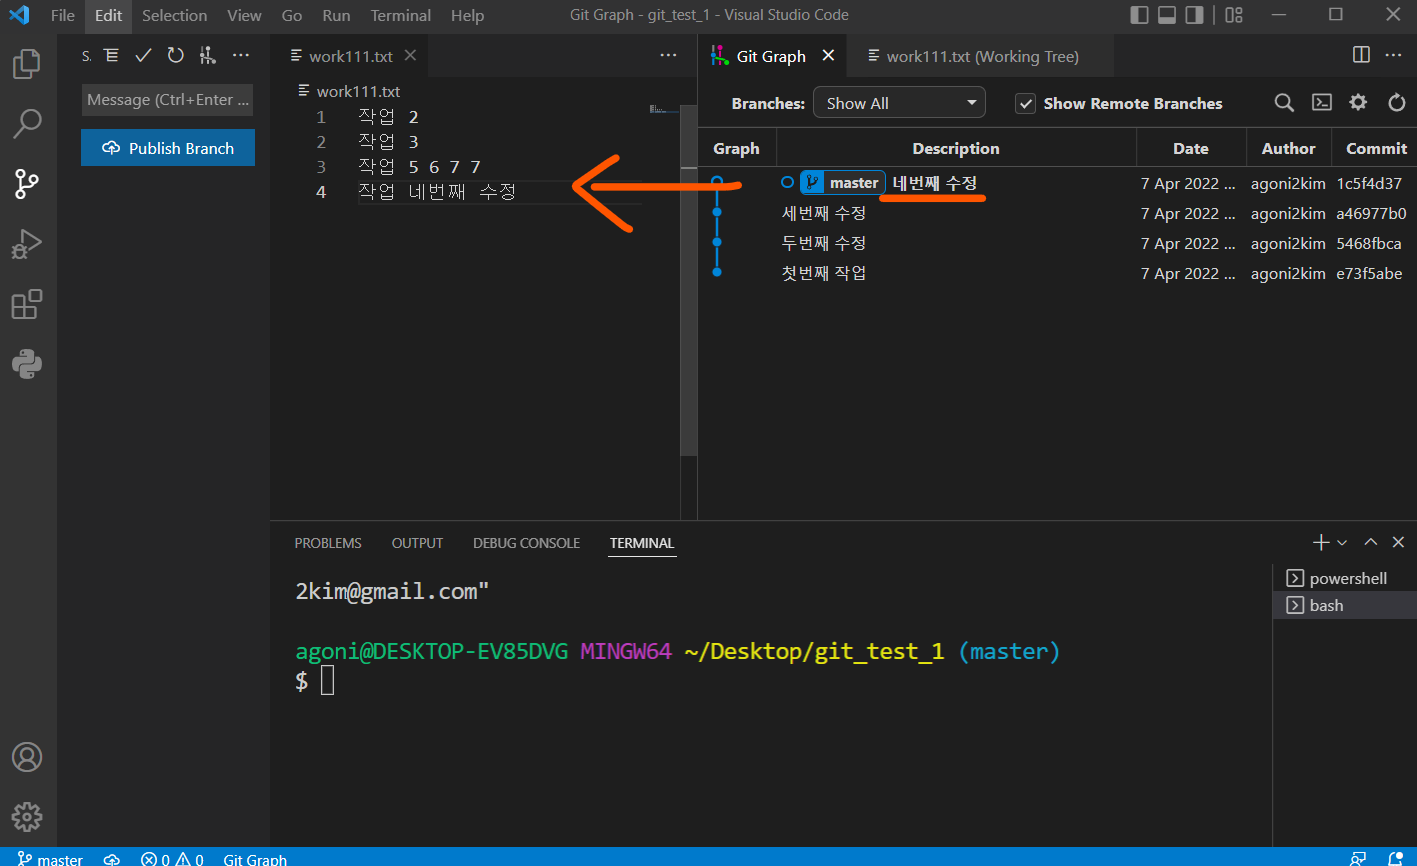Click the notifications bell in status bar

1395,859
